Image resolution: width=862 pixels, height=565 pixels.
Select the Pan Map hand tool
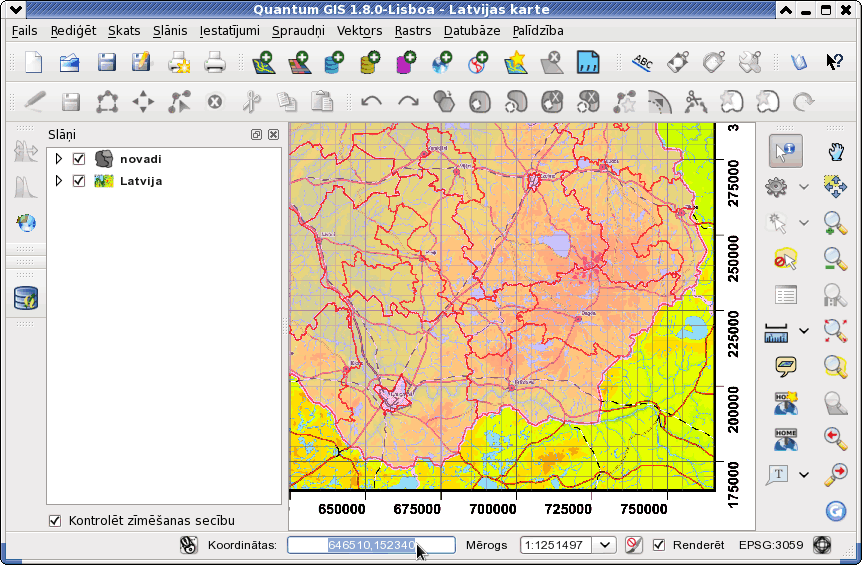[835, 151]
